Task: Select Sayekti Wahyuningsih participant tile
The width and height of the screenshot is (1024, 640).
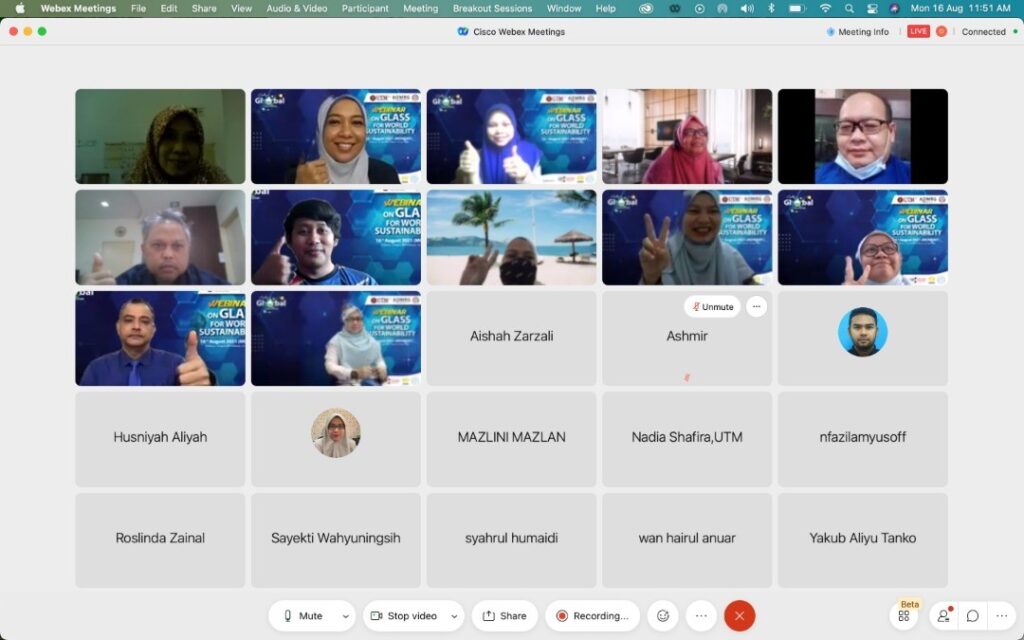Action: [x=336, y=540]
